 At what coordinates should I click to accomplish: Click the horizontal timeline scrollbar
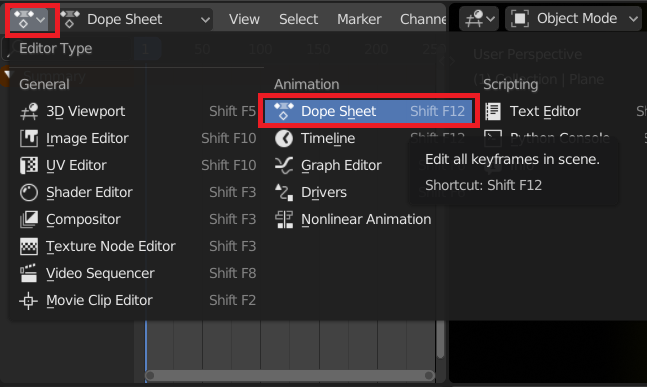[290, 375]
